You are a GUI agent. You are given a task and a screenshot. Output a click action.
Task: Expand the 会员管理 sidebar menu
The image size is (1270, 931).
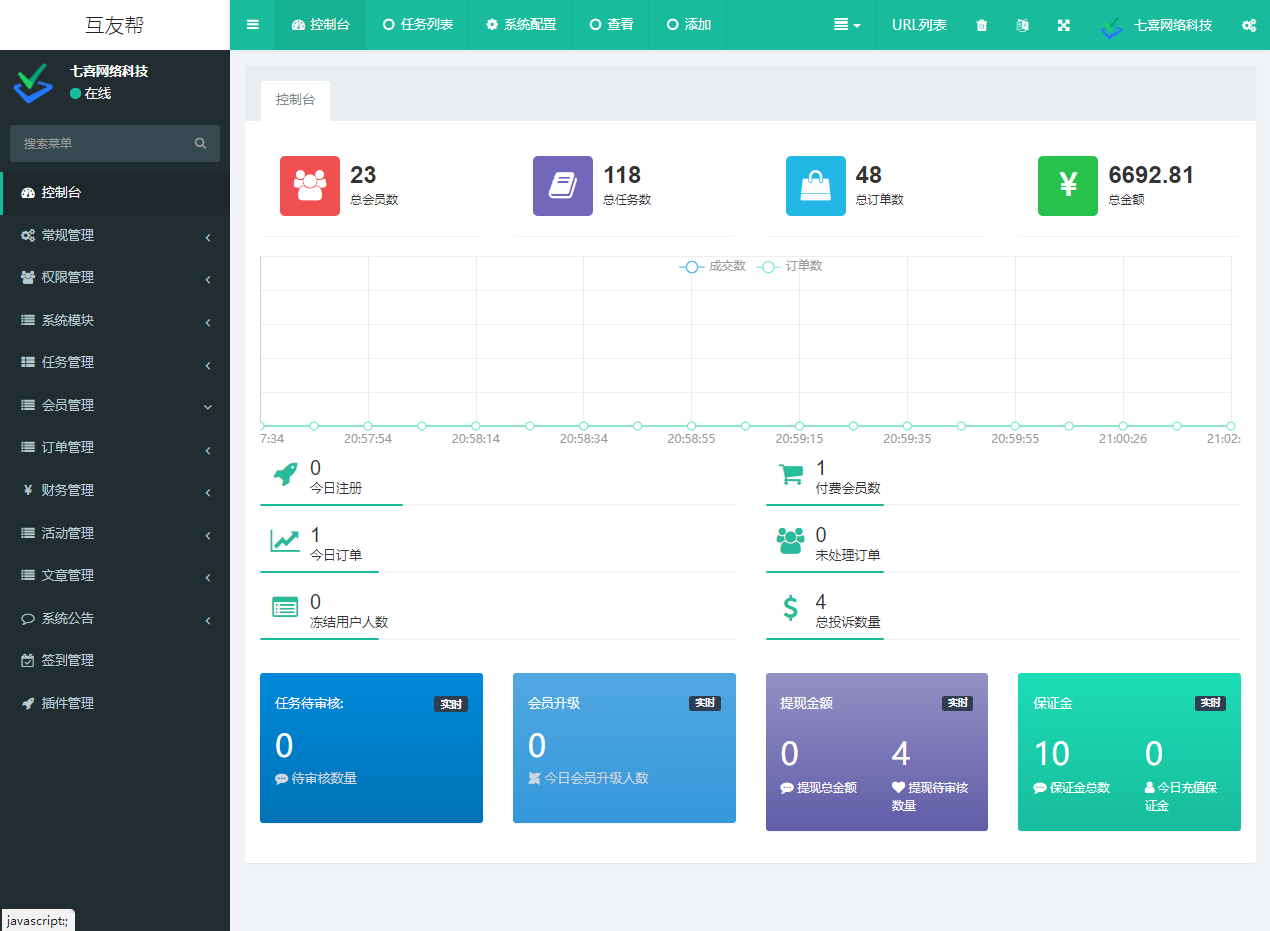pos(115,406)
